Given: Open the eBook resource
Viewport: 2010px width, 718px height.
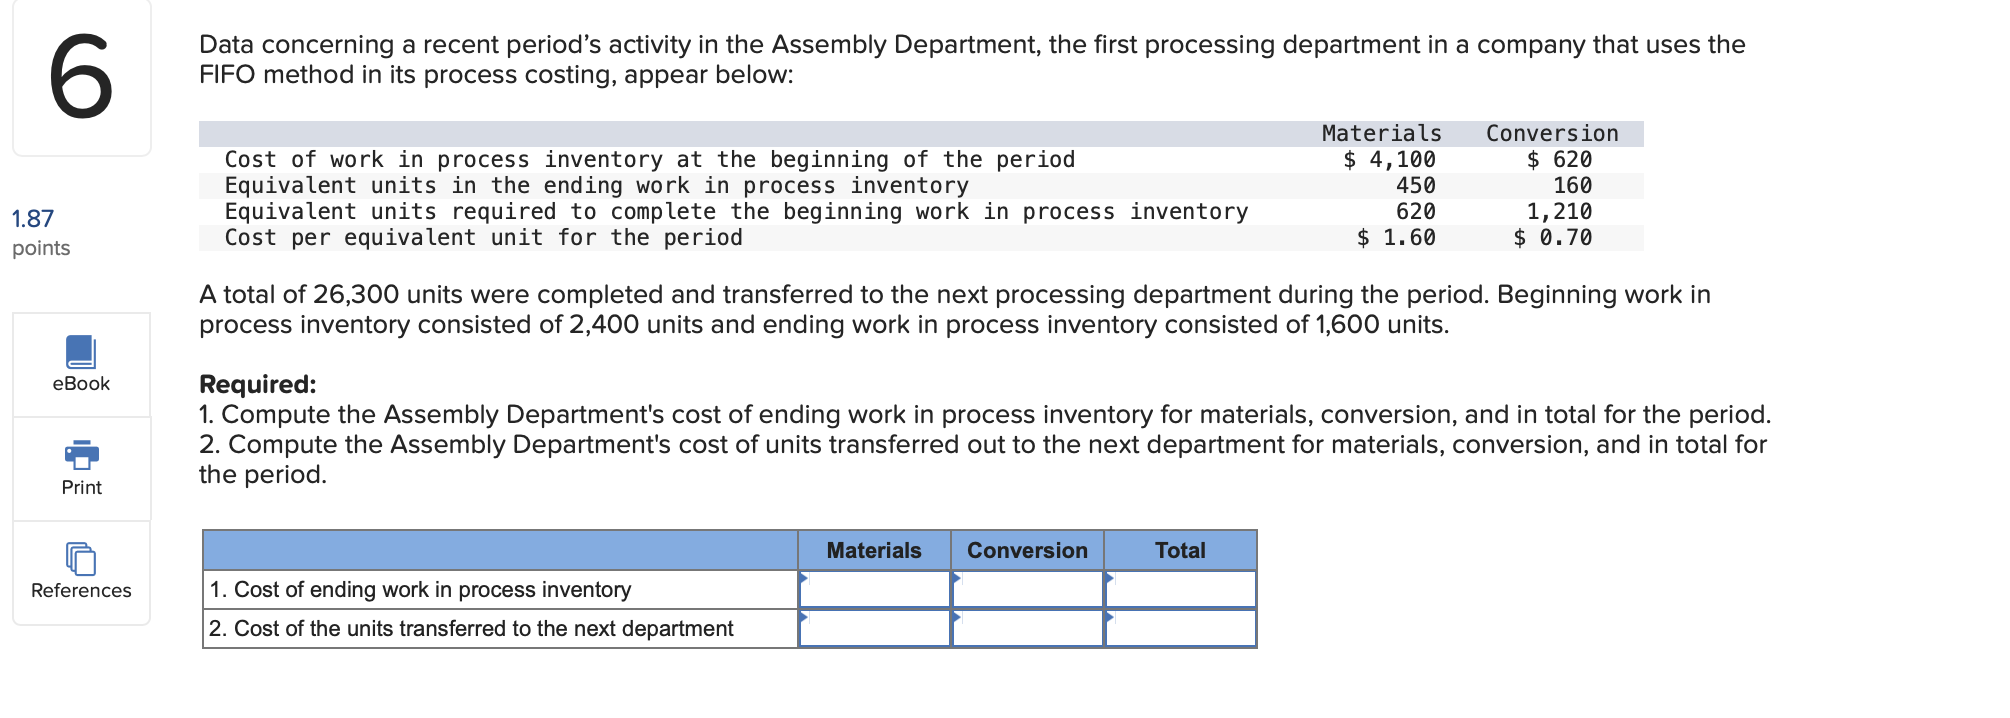Looking at the screenshot, I should (x=80, y=365).
